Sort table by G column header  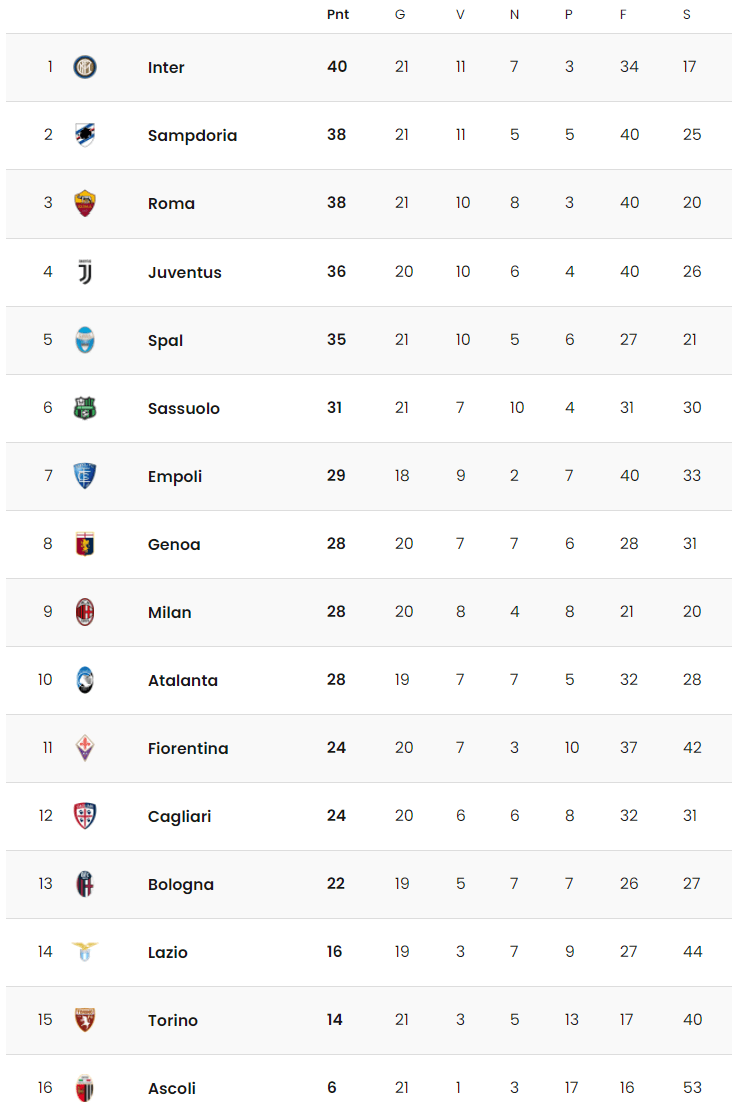tap(400, 14)
